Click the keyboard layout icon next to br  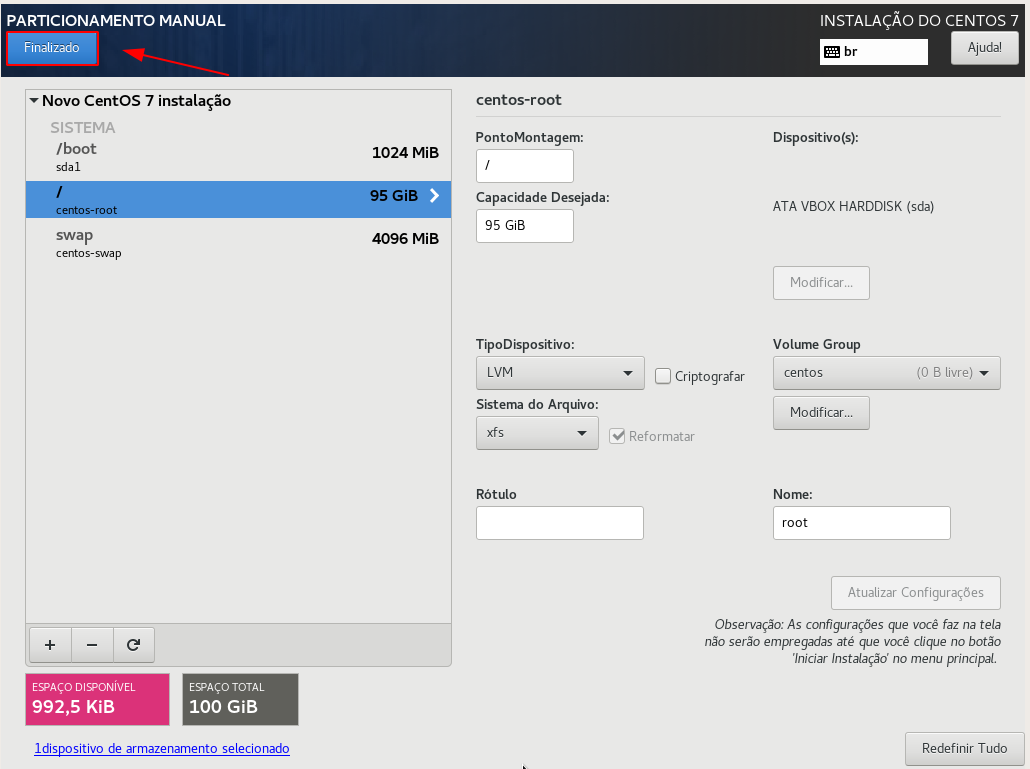832,52
